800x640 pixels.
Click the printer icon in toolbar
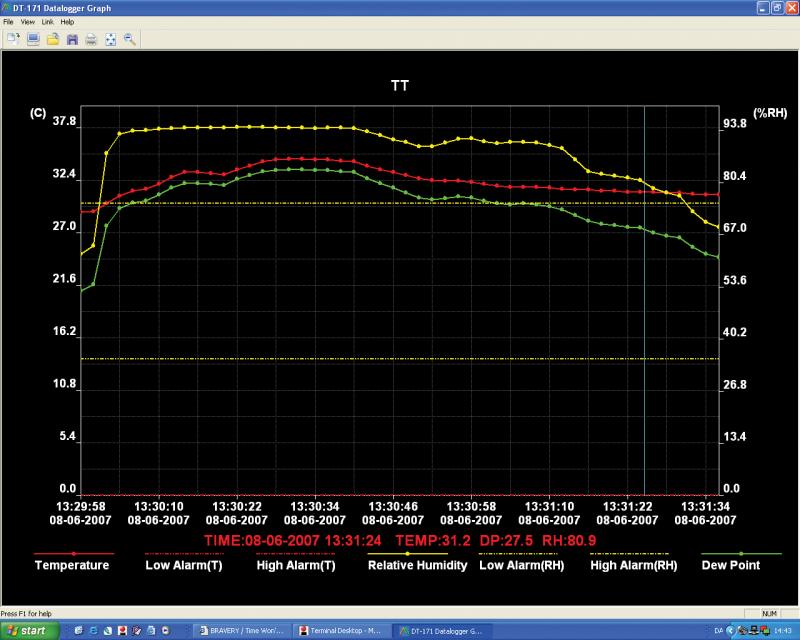(x=91, y=39)
